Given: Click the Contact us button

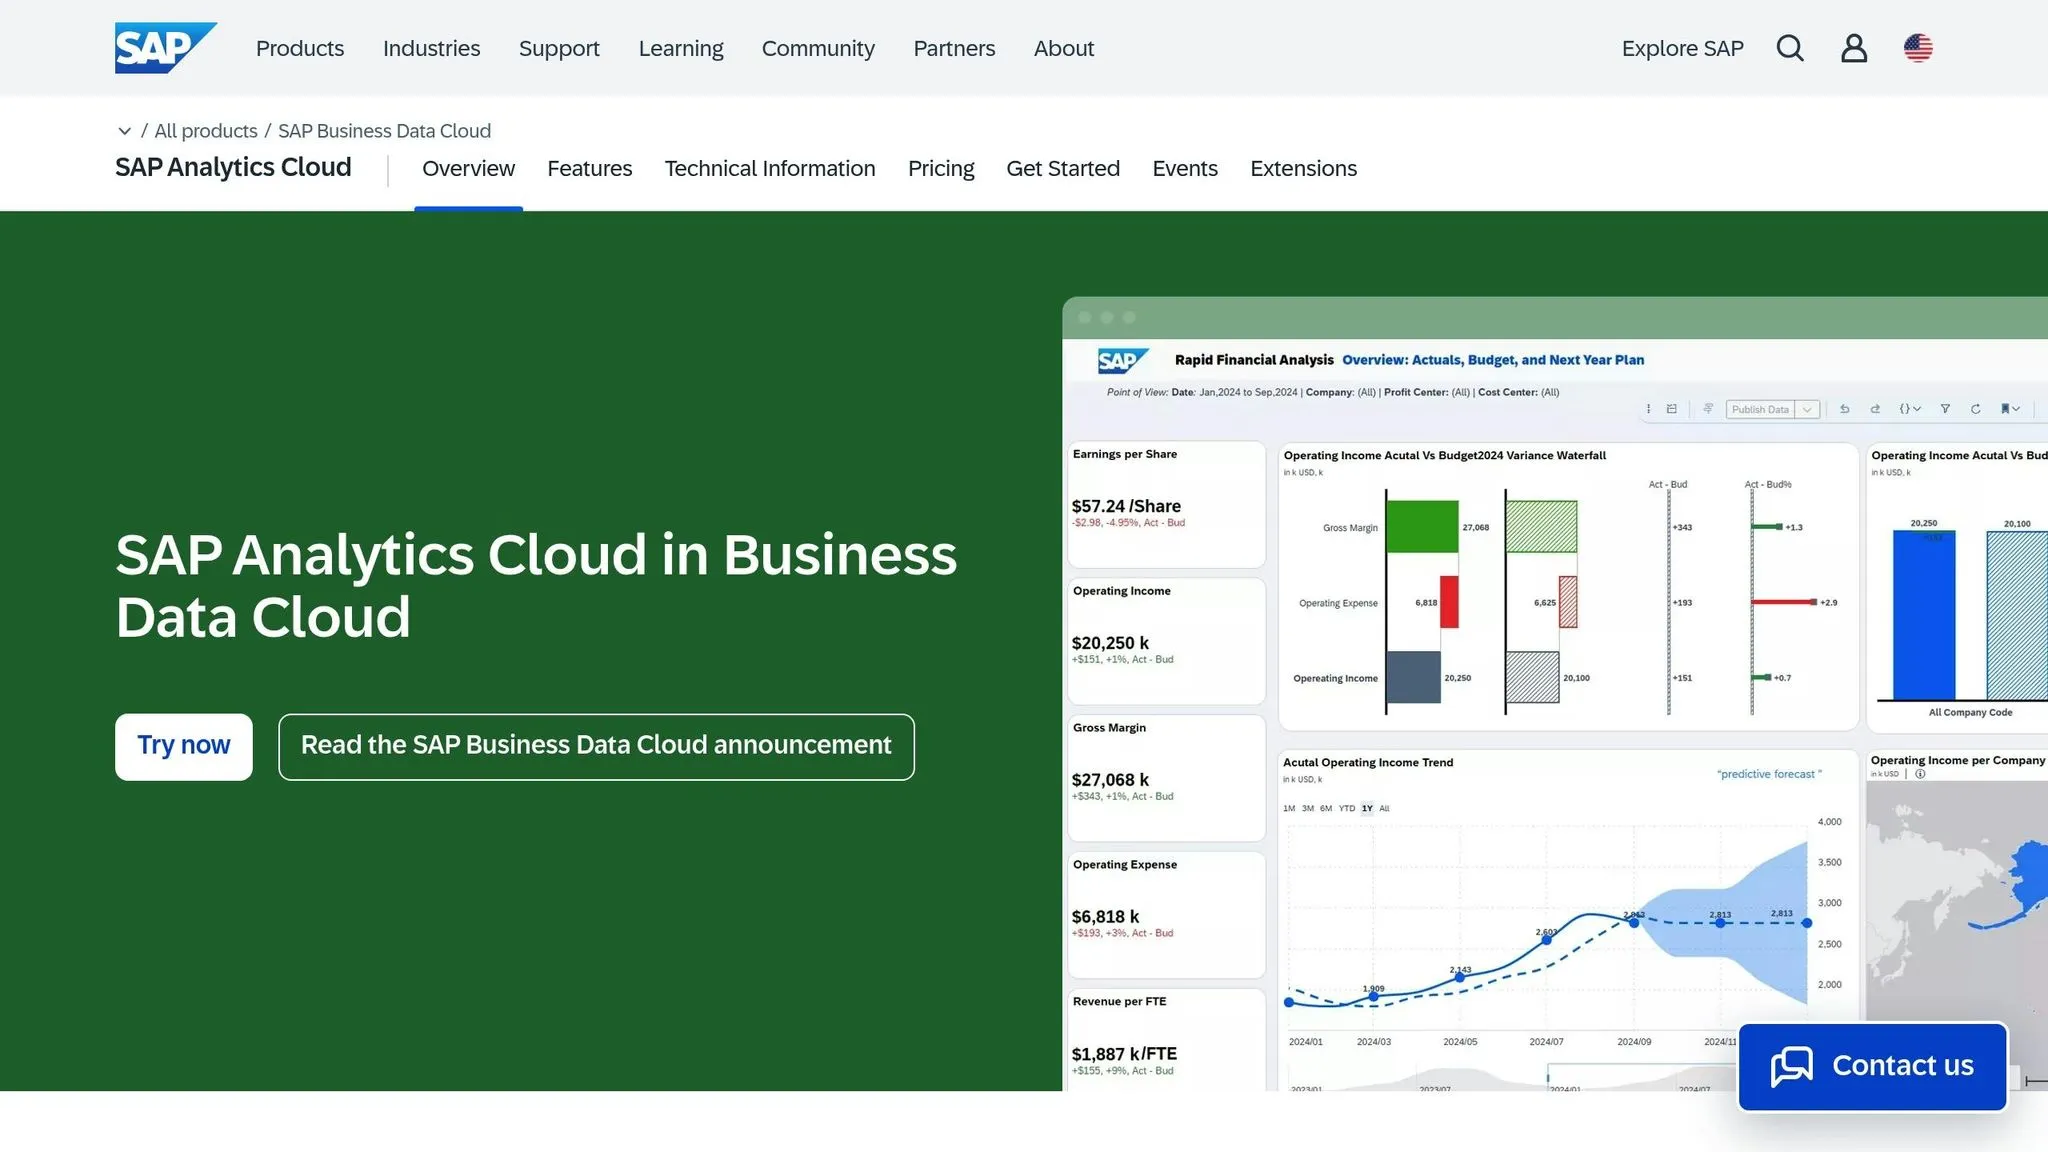Looking at the screenshot, I should pos(1872,1066).
